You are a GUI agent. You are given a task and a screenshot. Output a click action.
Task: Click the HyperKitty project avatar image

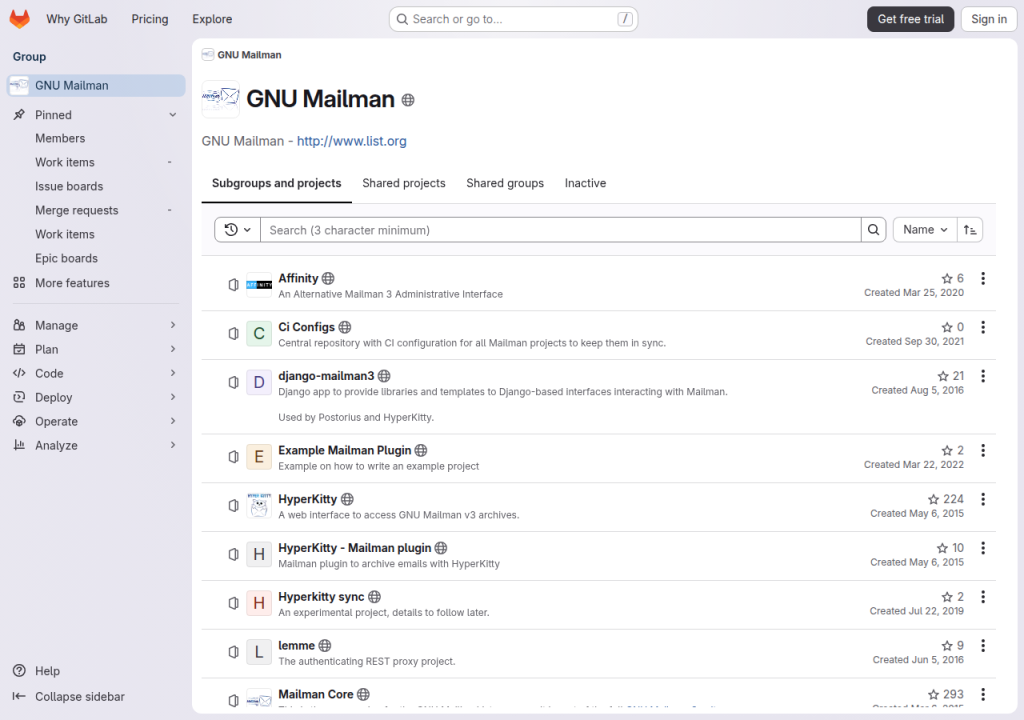pos(259,506)
